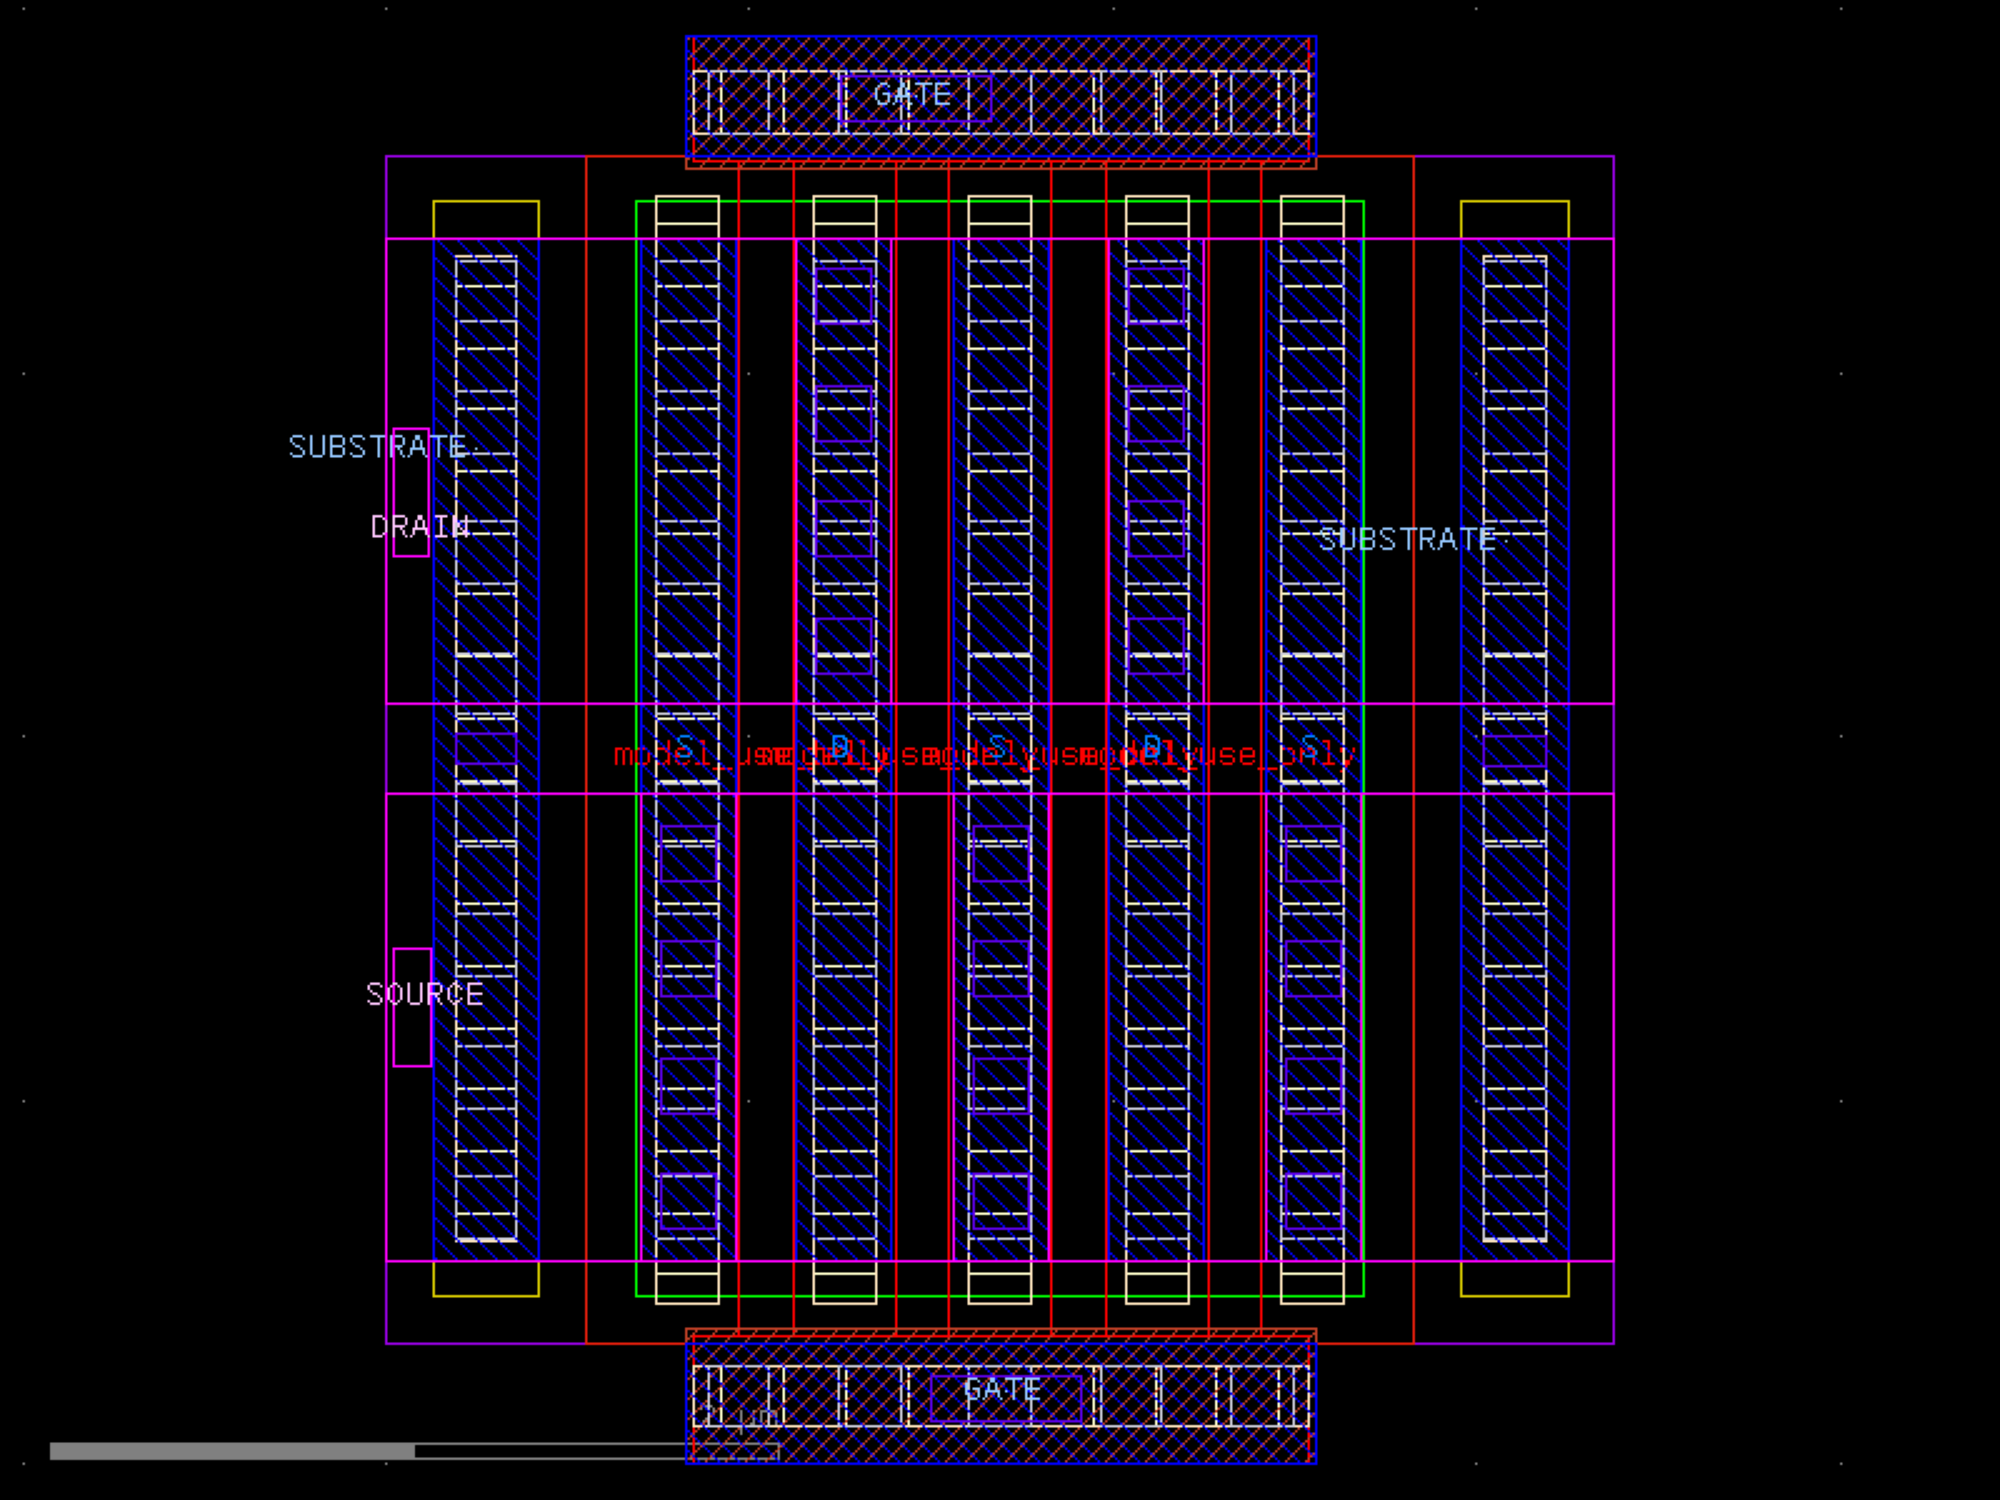
Task: Select yellow rectangle atop left substrate strip
Action: point(486,220)
